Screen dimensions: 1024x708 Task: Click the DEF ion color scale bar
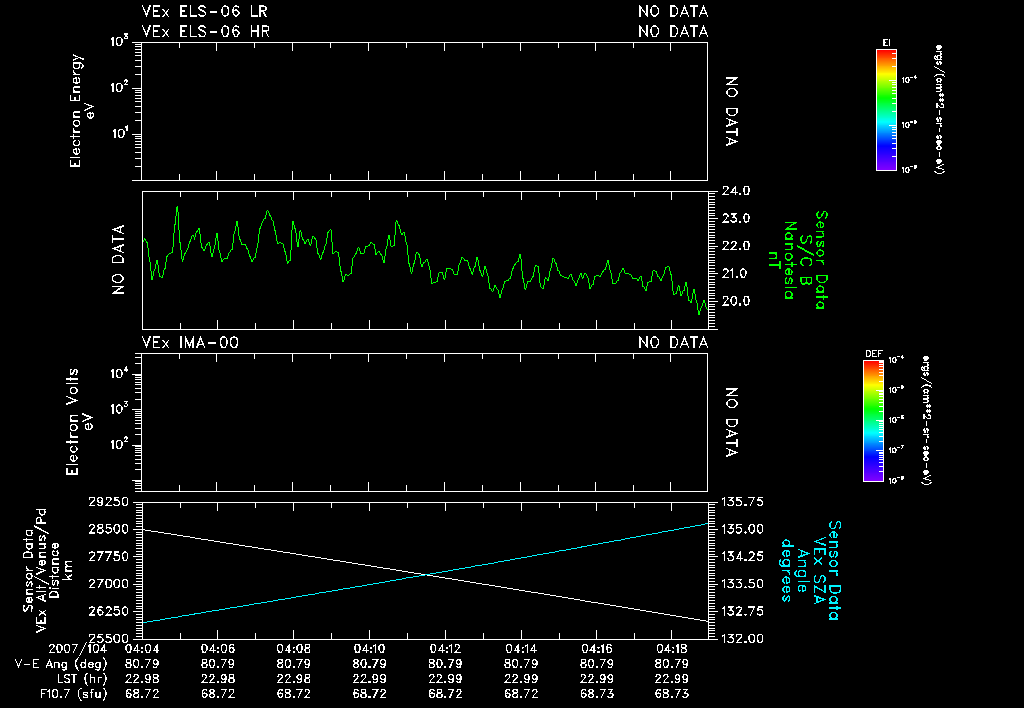tap(873, 421)
